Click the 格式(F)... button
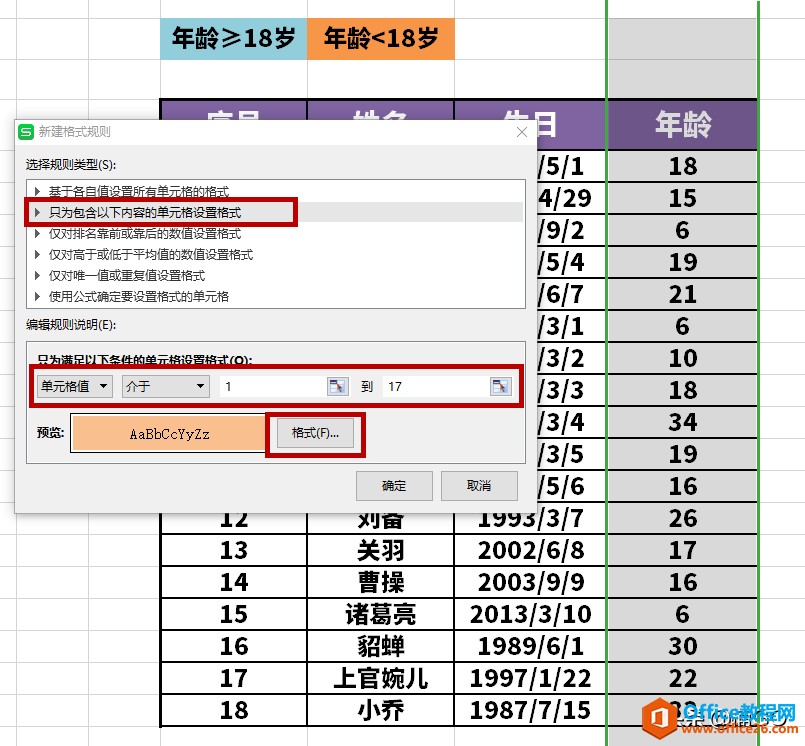The width and height of the screenshot is (805, 746). pyautogui.click(x=315, y=433)
